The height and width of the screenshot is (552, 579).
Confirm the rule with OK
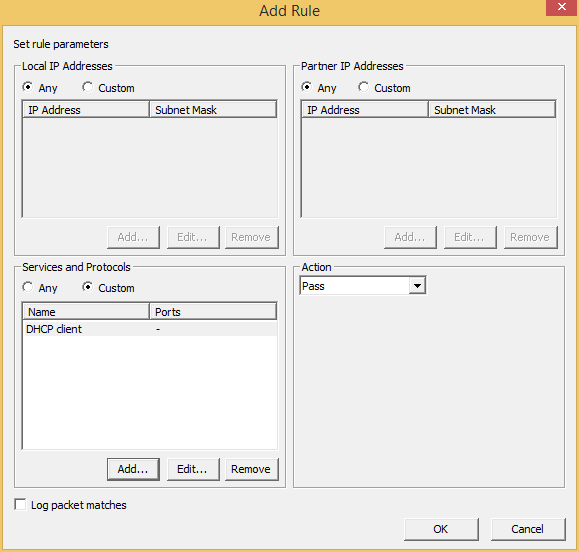pos(441,529)
